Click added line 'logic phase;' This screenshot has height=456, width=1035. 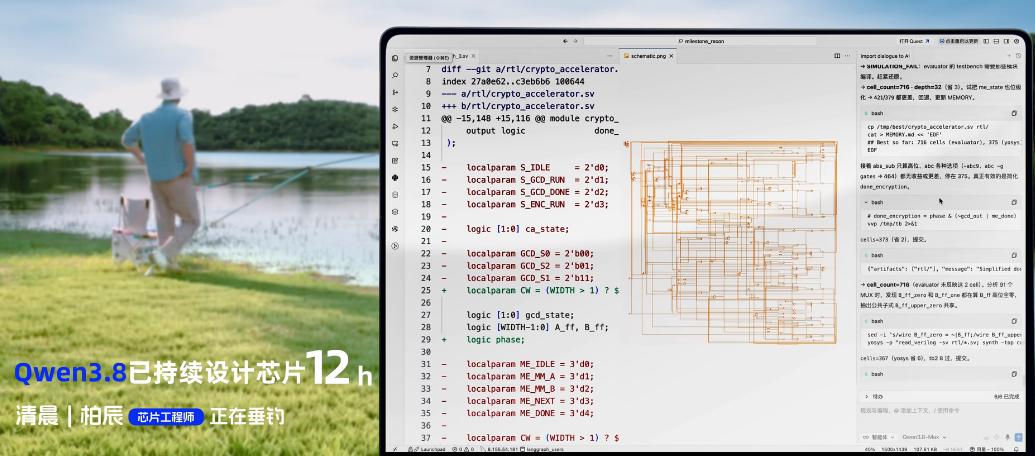click(495, 340)
